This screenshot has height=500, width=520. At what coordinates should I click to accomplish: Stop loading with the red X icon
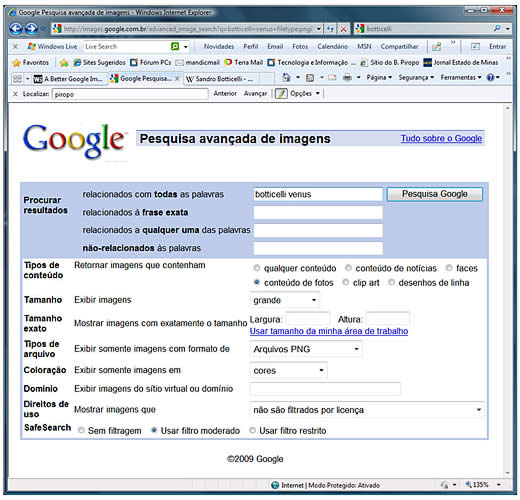(x=343, y=29)
